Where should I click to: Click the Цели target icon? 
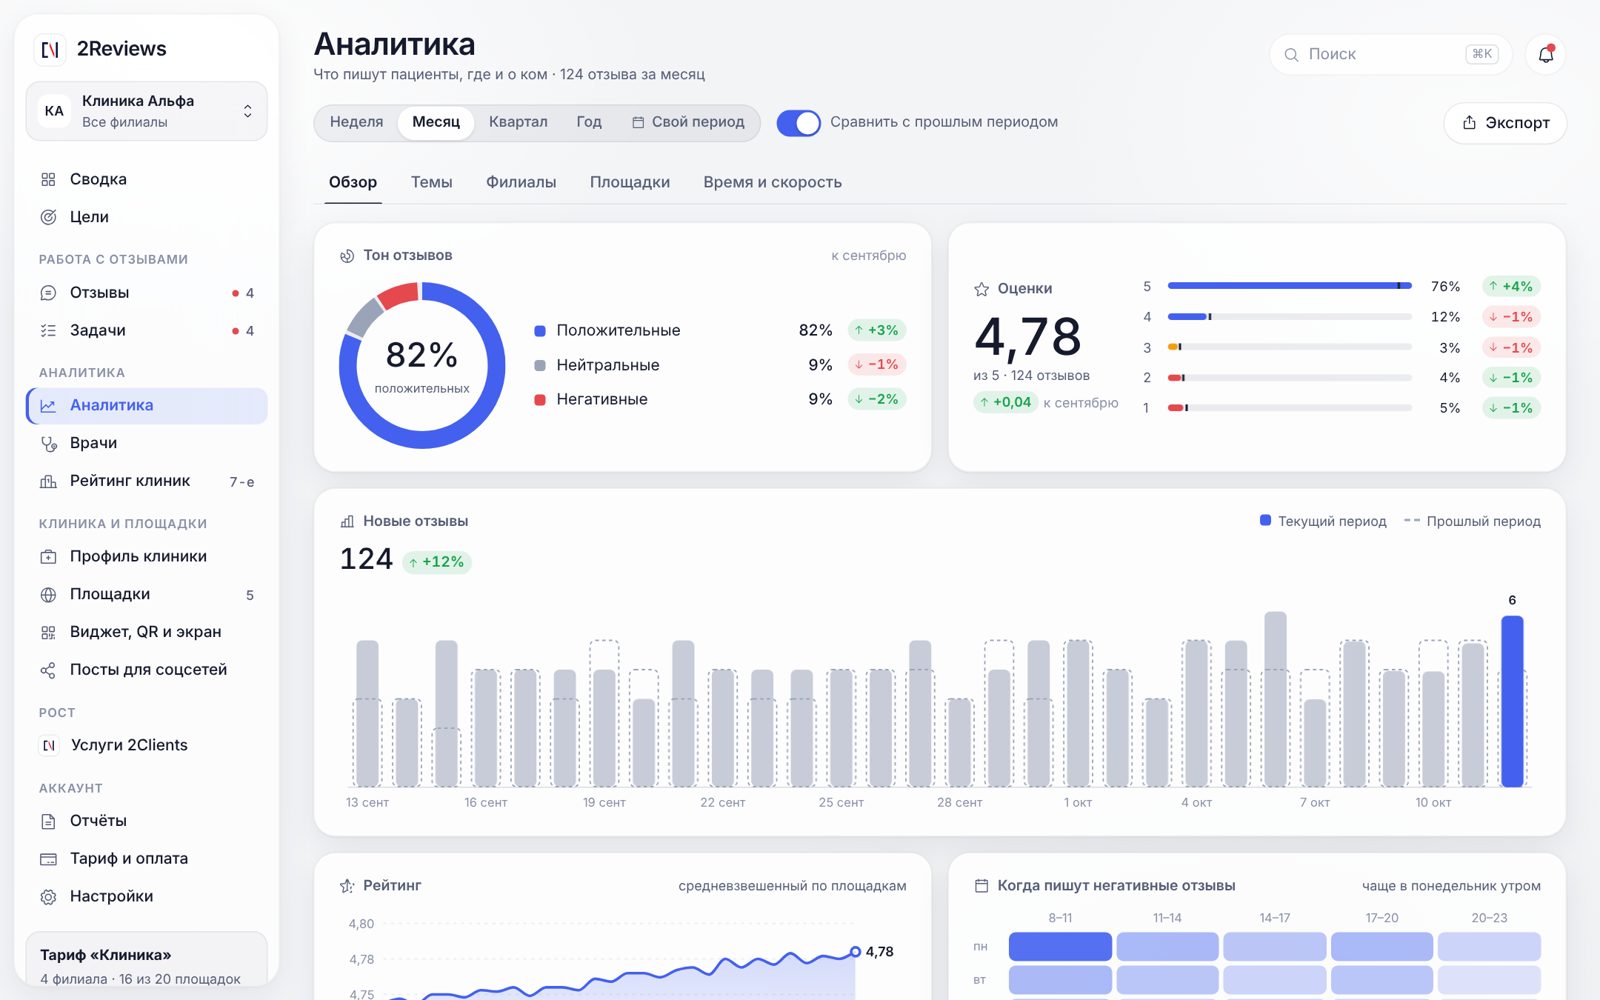point(48,217)
